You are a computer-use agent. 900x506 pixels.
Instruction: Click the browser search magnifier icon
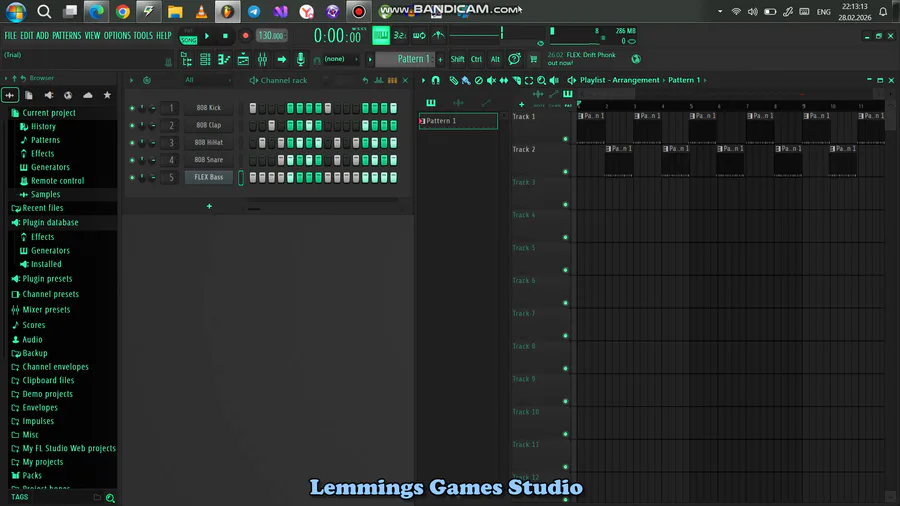pos(110,498)
